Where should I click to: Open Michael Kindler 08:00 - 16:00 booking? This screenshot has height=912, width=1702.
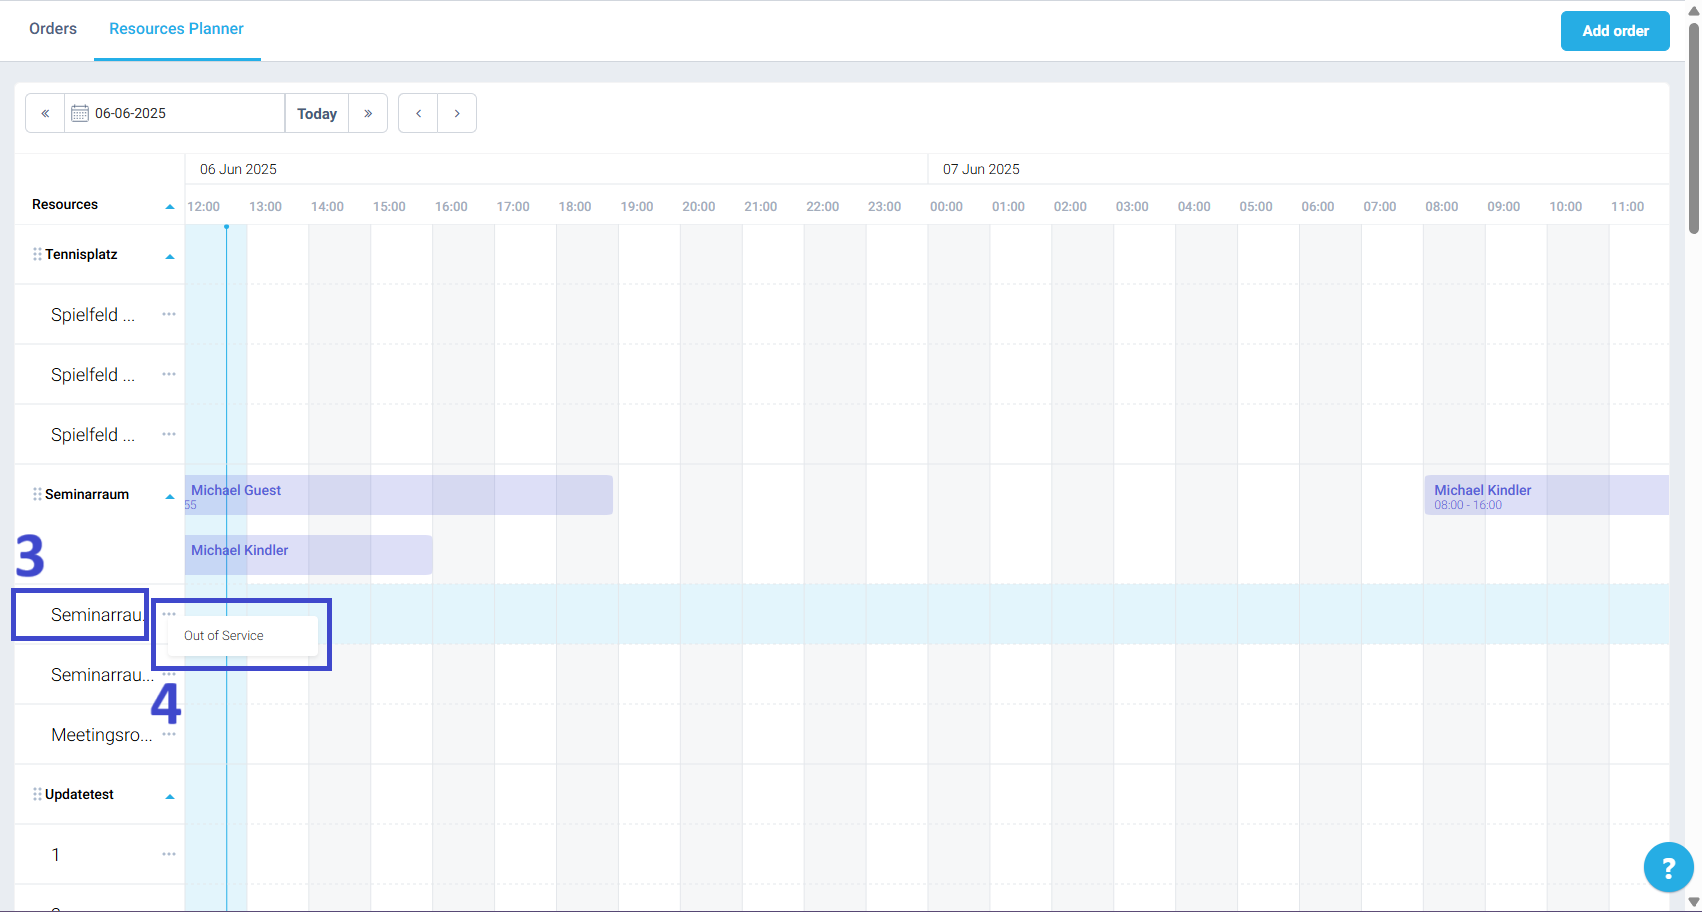1547,495
